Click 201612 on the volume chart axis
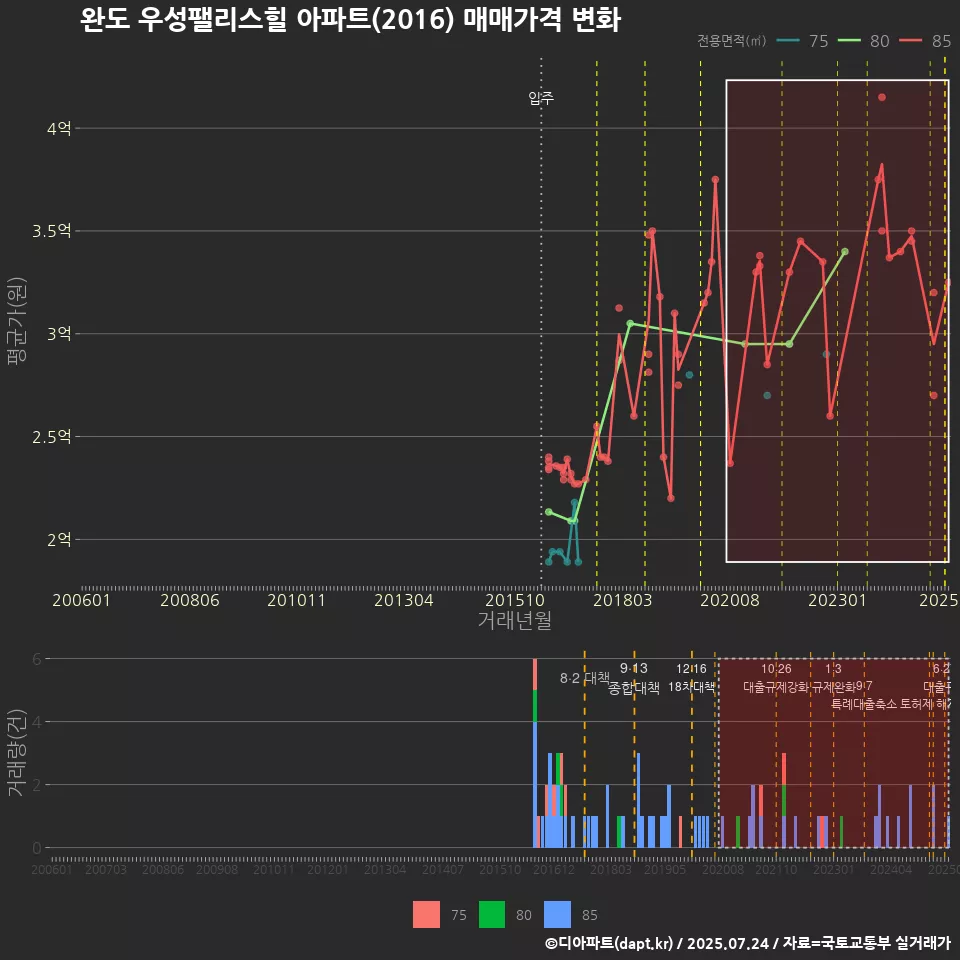The height and width of the screenshot is (960, 960). click(x=553, y=870)
